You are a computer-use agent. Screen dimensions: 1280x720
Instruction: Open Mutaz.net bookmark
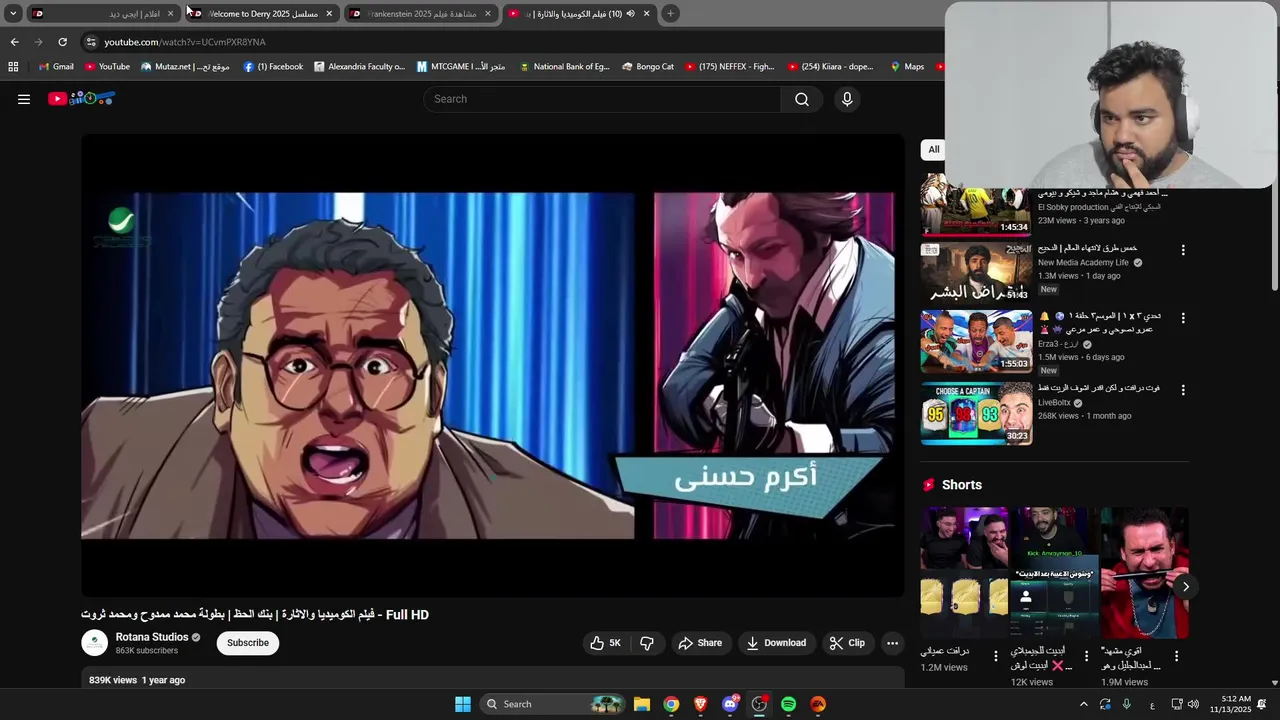185,67
